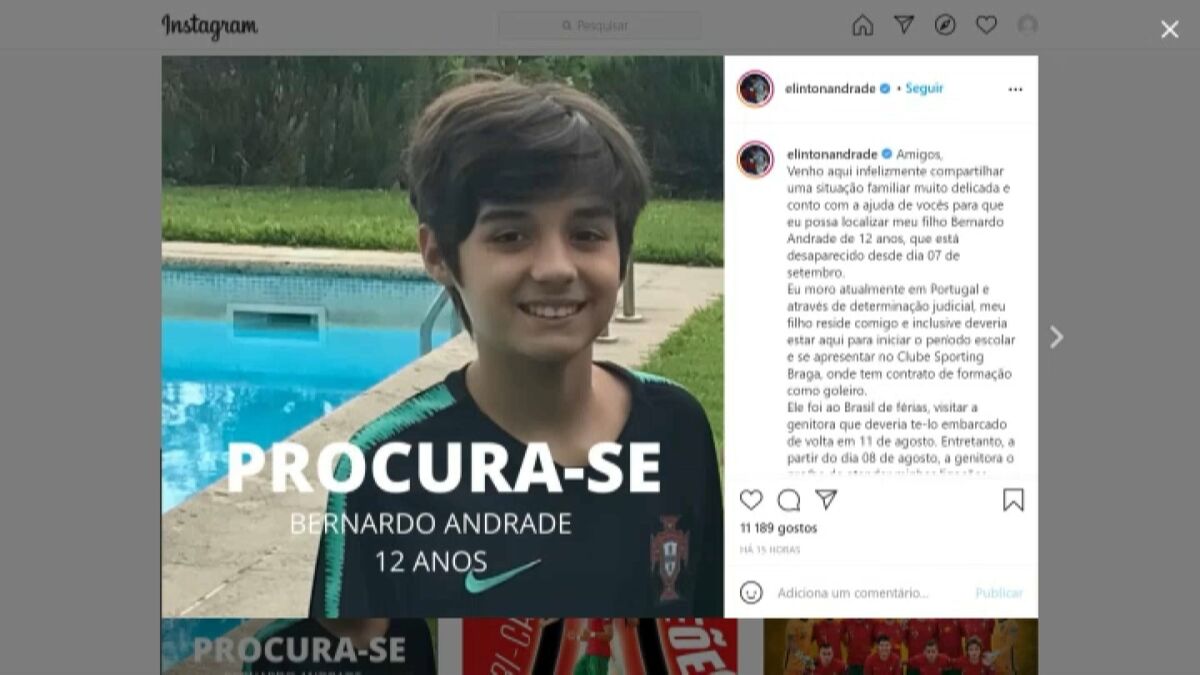Open the three-dot post options menu
Image resolution: width=1200 pixels, height=675 pixels.
click(1015, 89)
